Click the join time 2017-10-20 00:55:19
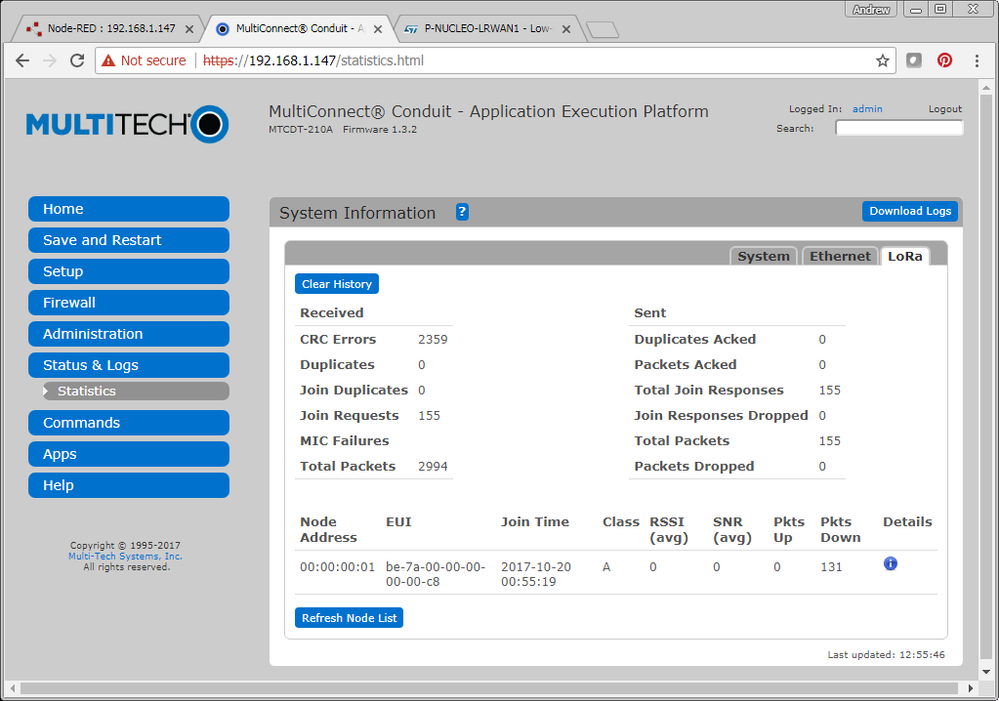999x701 pixels. click(x=536, y=574)
